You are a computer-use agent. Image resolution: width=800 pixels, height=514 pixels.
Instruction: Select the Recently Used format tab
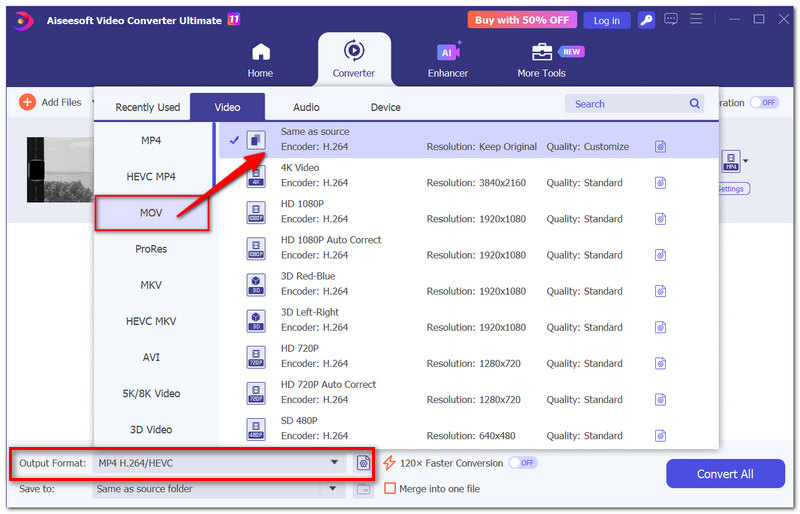point(147,107)
